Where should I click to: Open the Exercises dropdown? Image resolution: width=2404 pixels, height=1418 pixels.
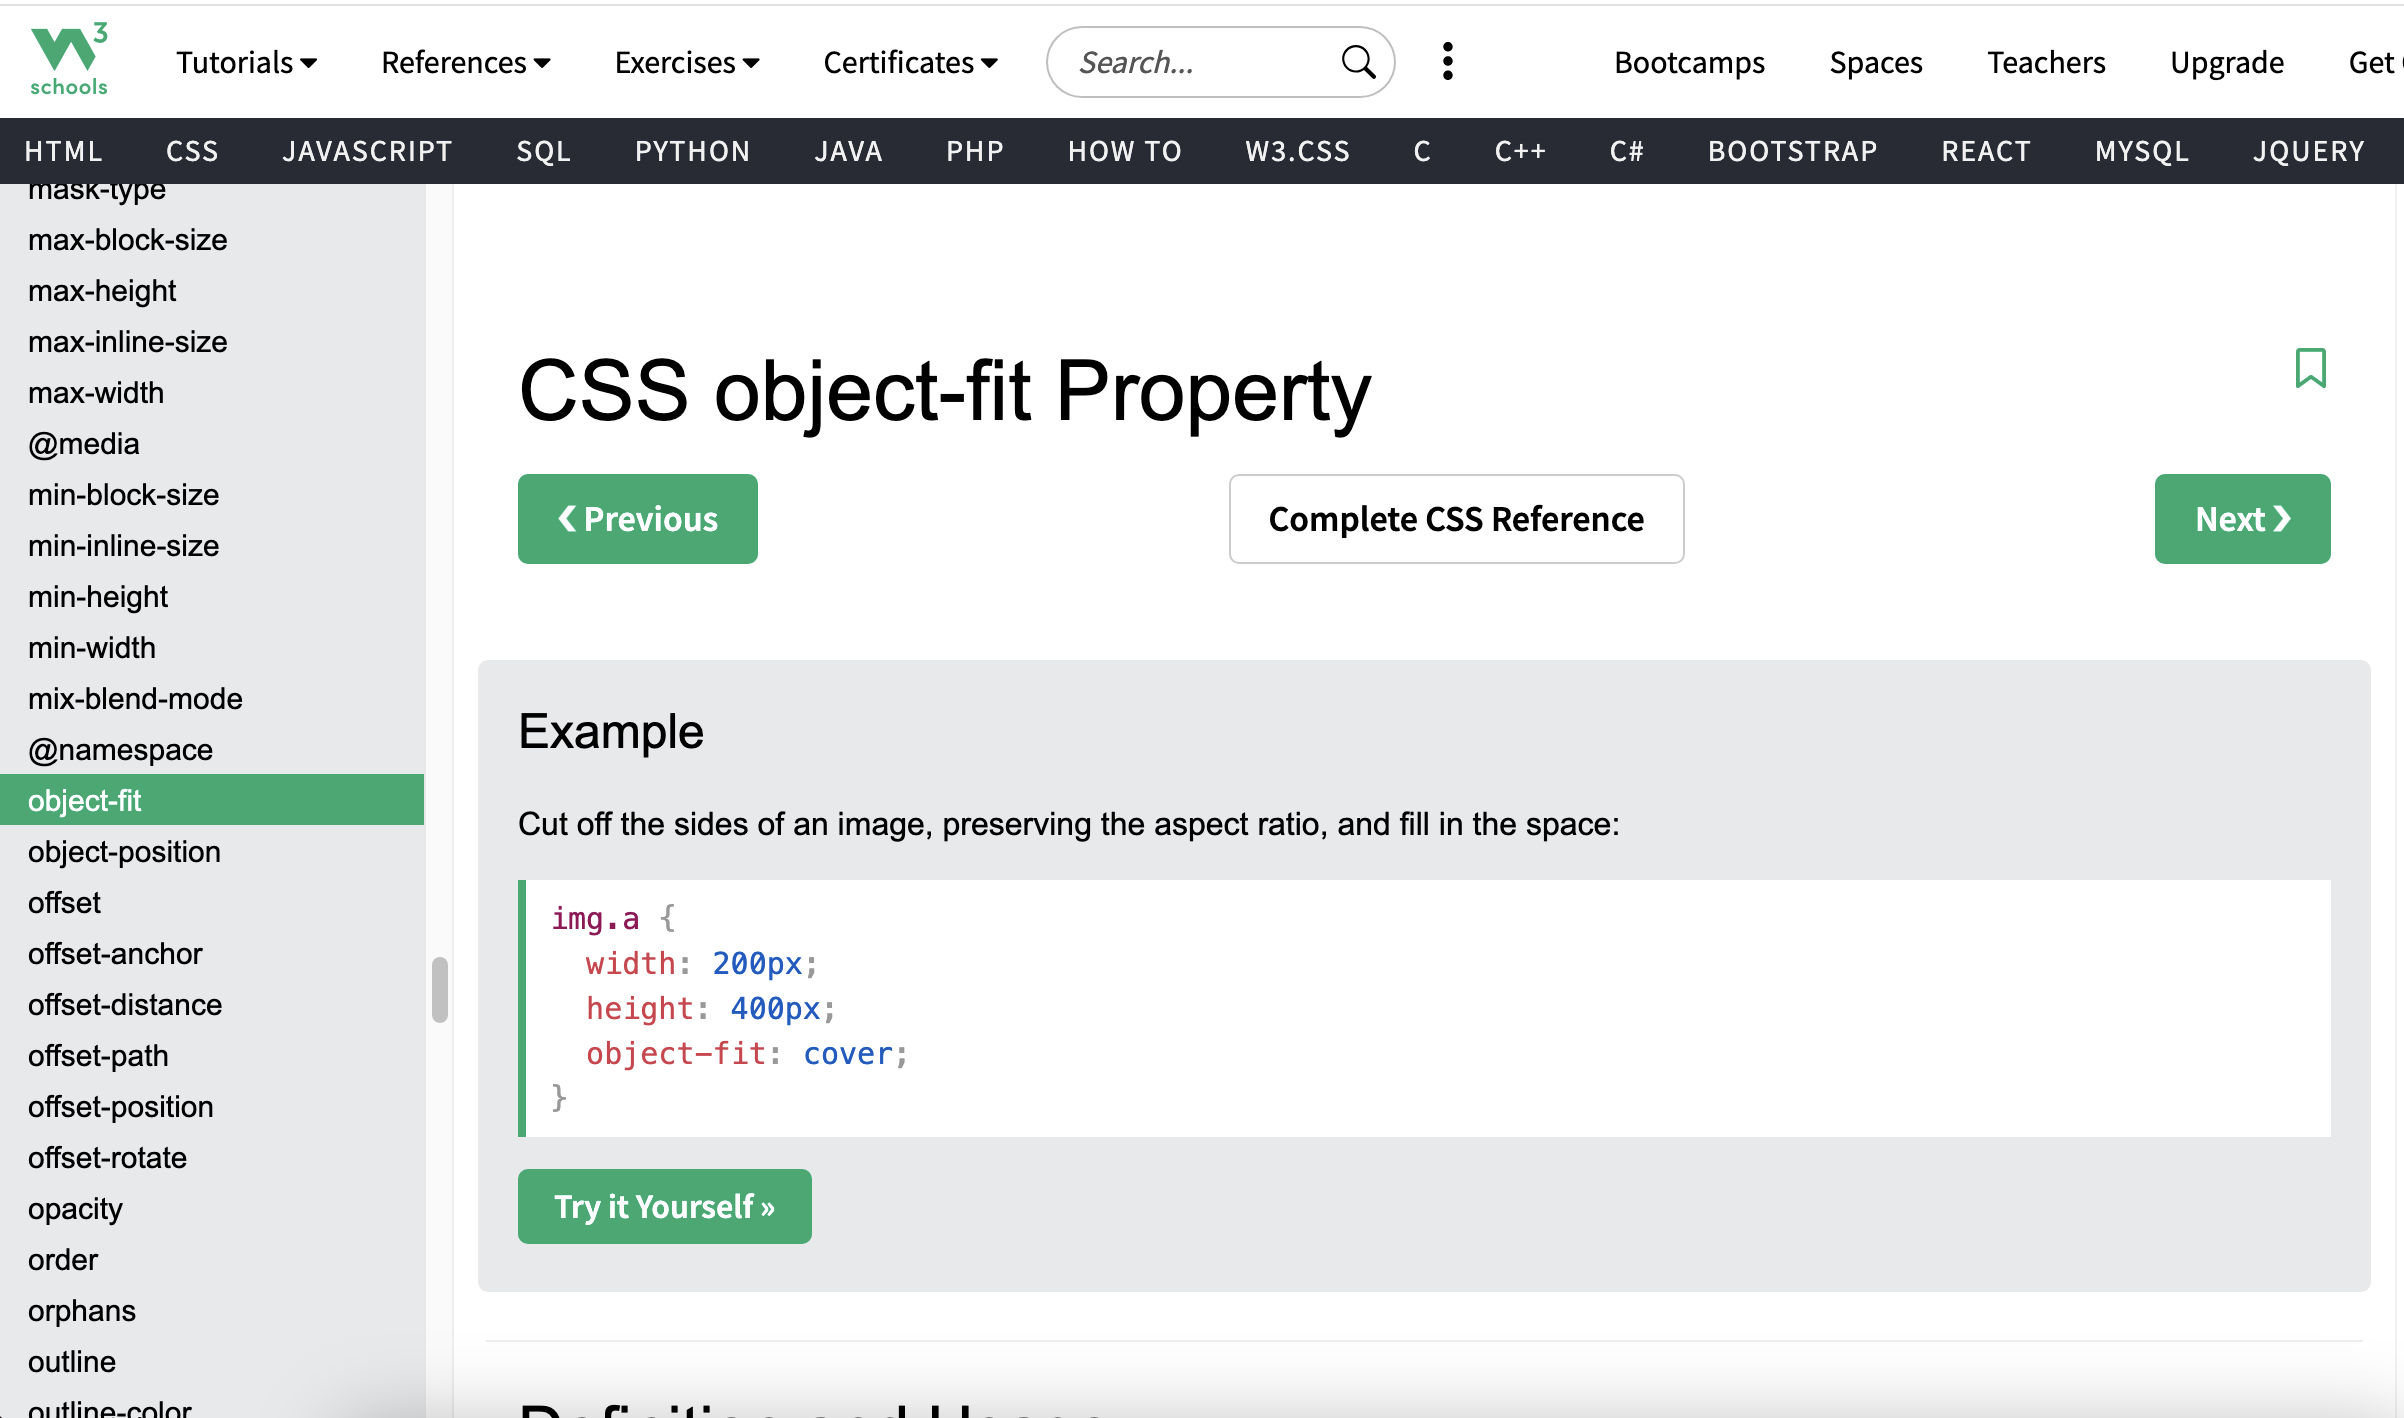[687, 61]
